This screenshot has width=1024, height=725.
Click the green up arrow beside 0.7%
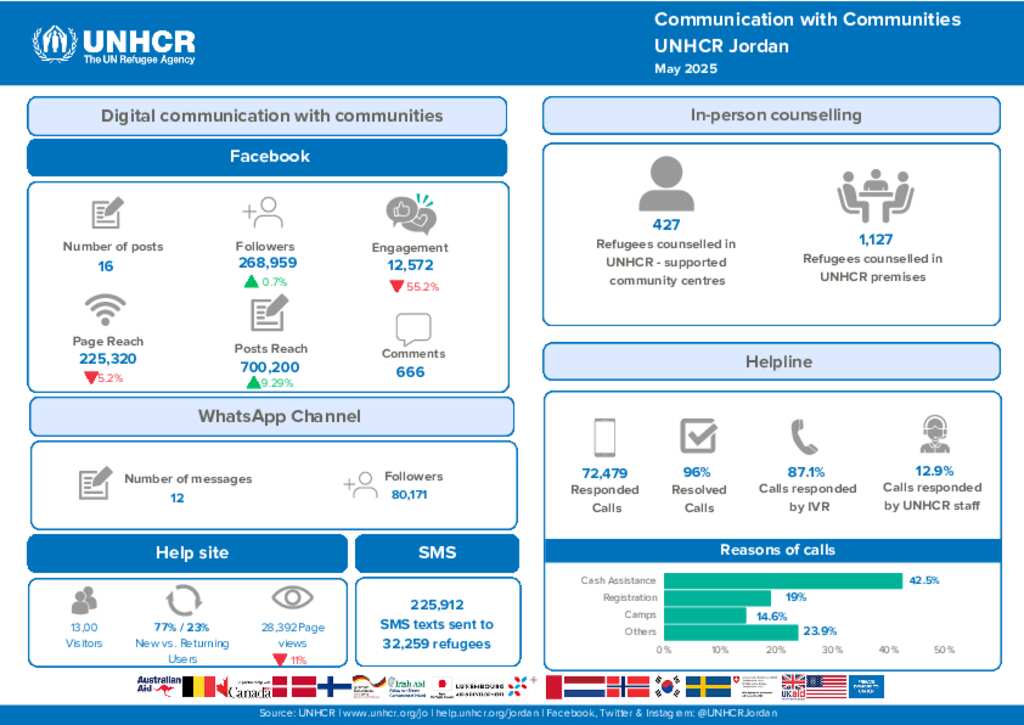click(x=251, y=282)
